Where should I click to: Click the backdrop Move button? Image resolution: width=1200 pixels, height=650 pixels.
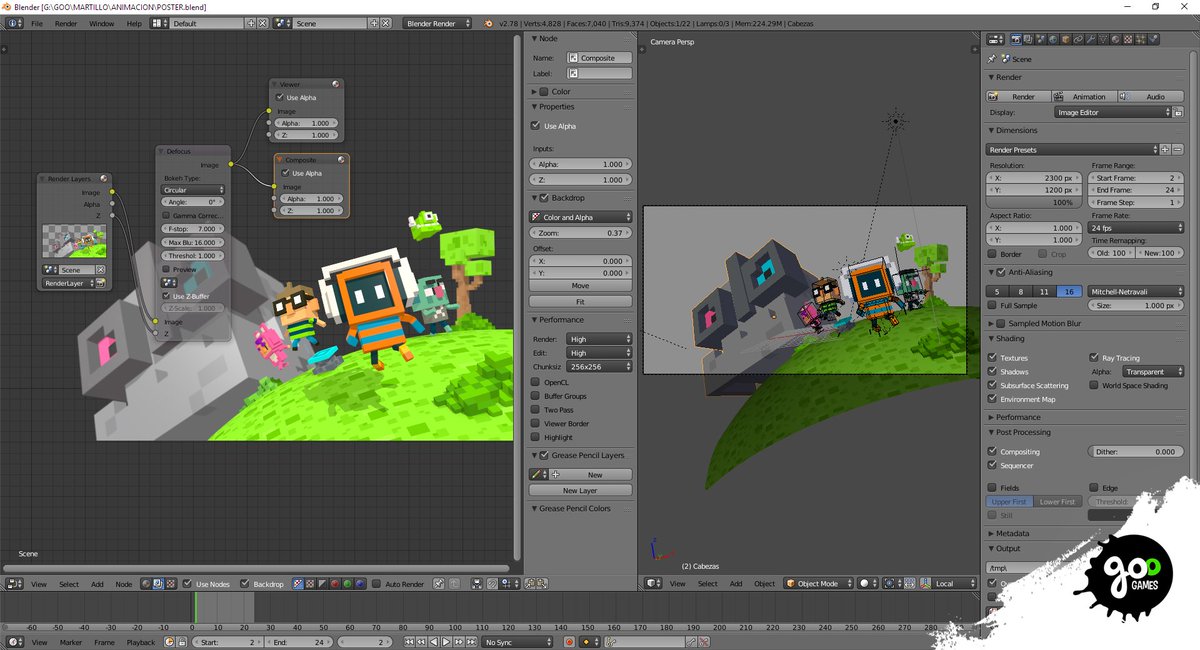click(x=580, y=286)
